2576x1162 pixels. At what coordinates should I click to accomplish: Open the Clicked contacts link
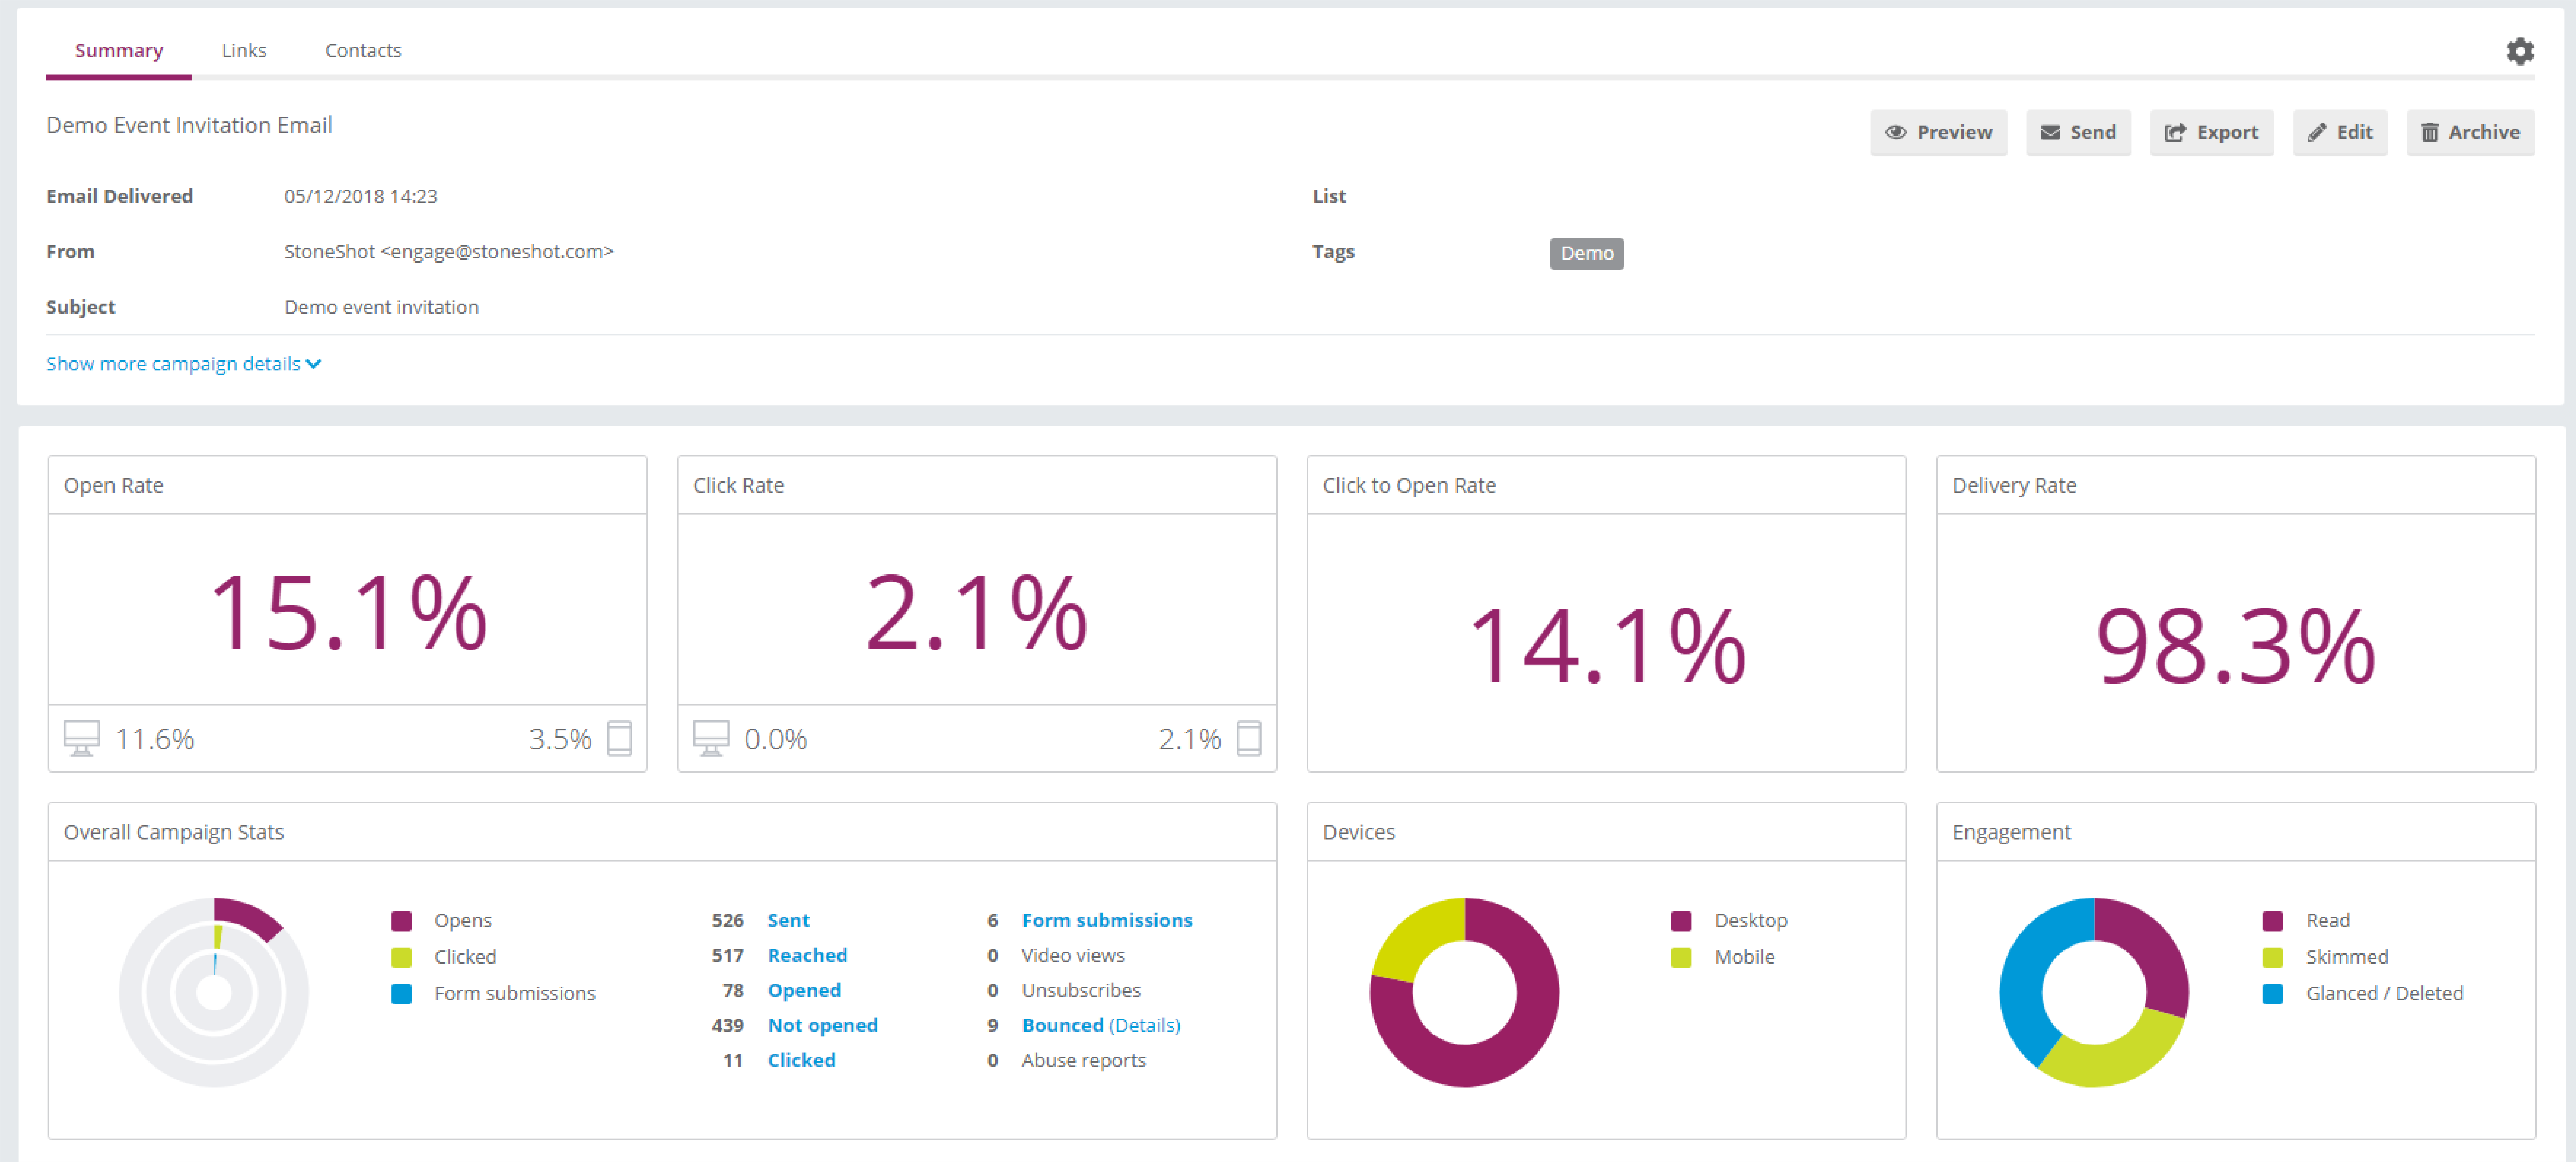(x=801, y=1060)
